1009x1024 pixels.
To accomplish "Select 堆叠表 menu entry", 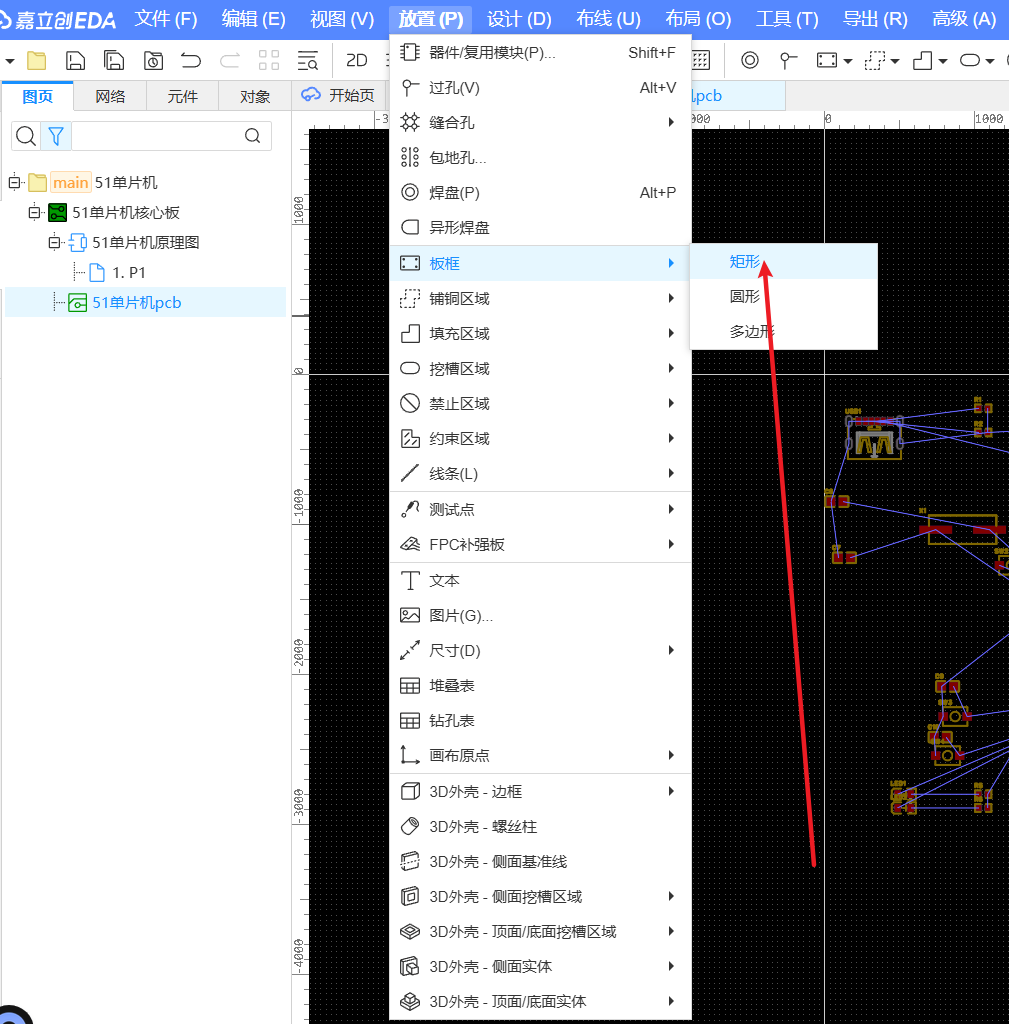I will [x=540, y=686].
